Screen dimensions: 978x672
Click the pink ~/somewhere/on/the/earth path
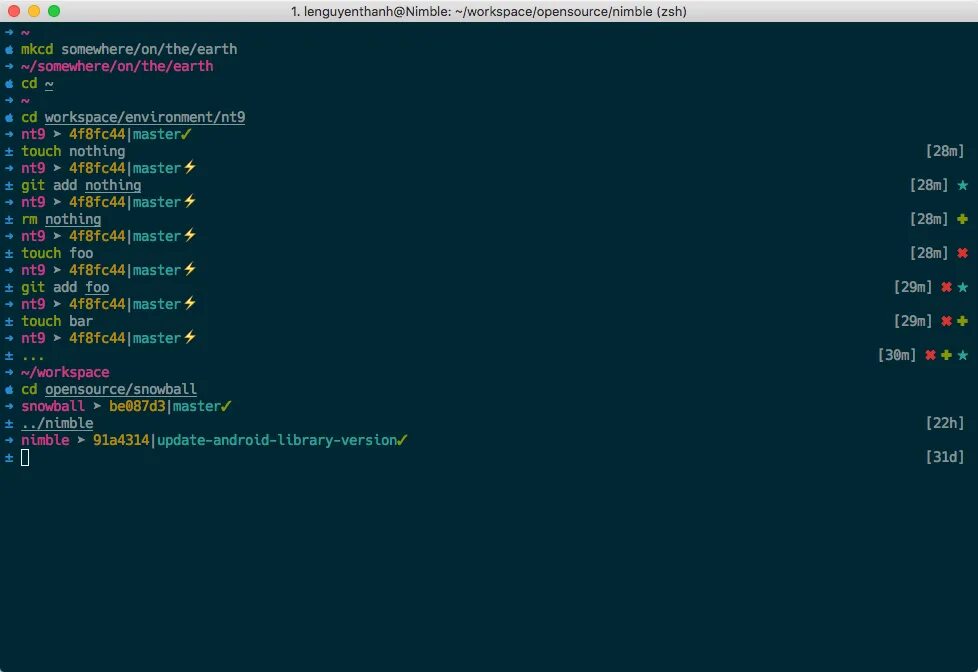tap(117, 66)
